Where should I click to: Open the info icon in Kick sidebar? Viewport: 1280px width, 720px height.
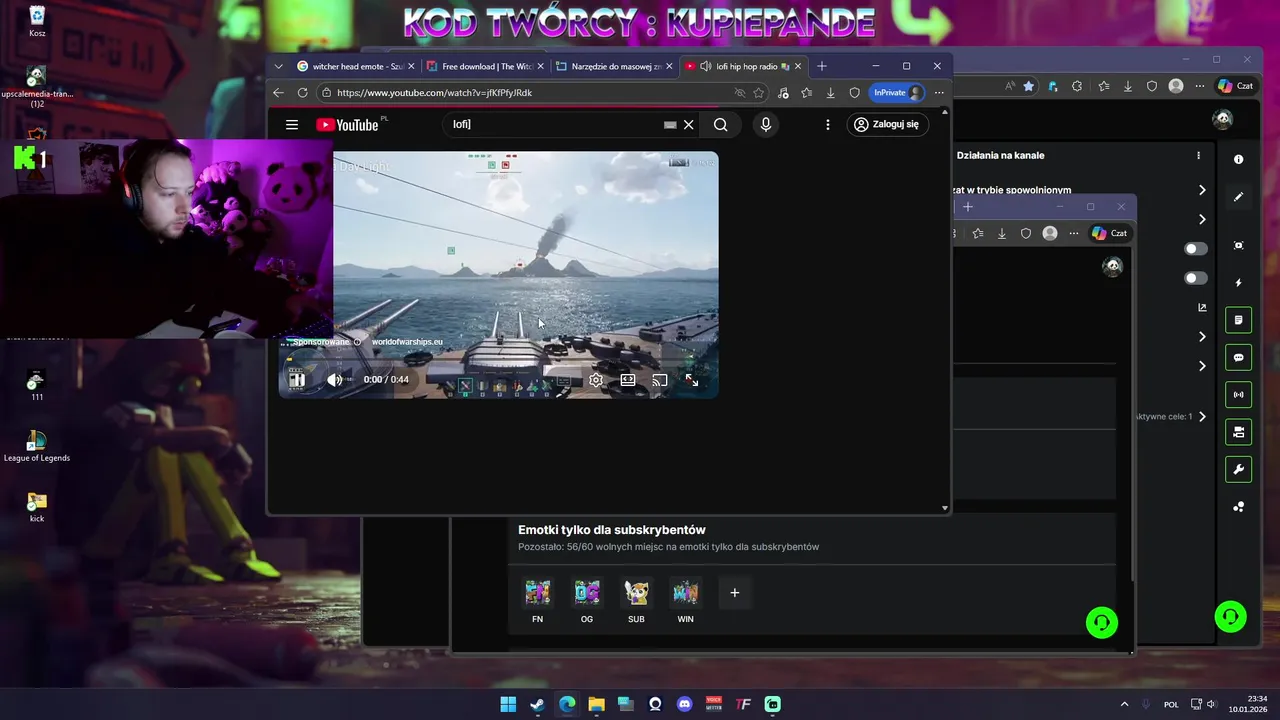1238,159
